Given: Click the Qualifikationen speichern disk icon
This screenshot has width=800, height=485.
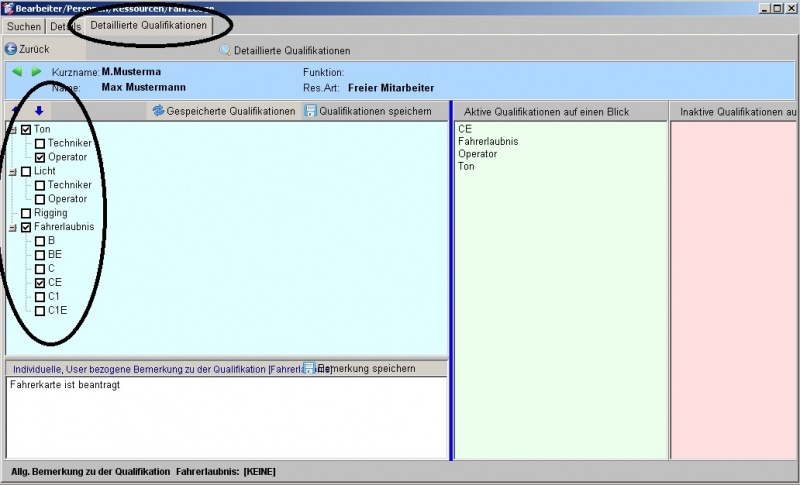Looking at the screenshot, I should [x=310, y=111].
